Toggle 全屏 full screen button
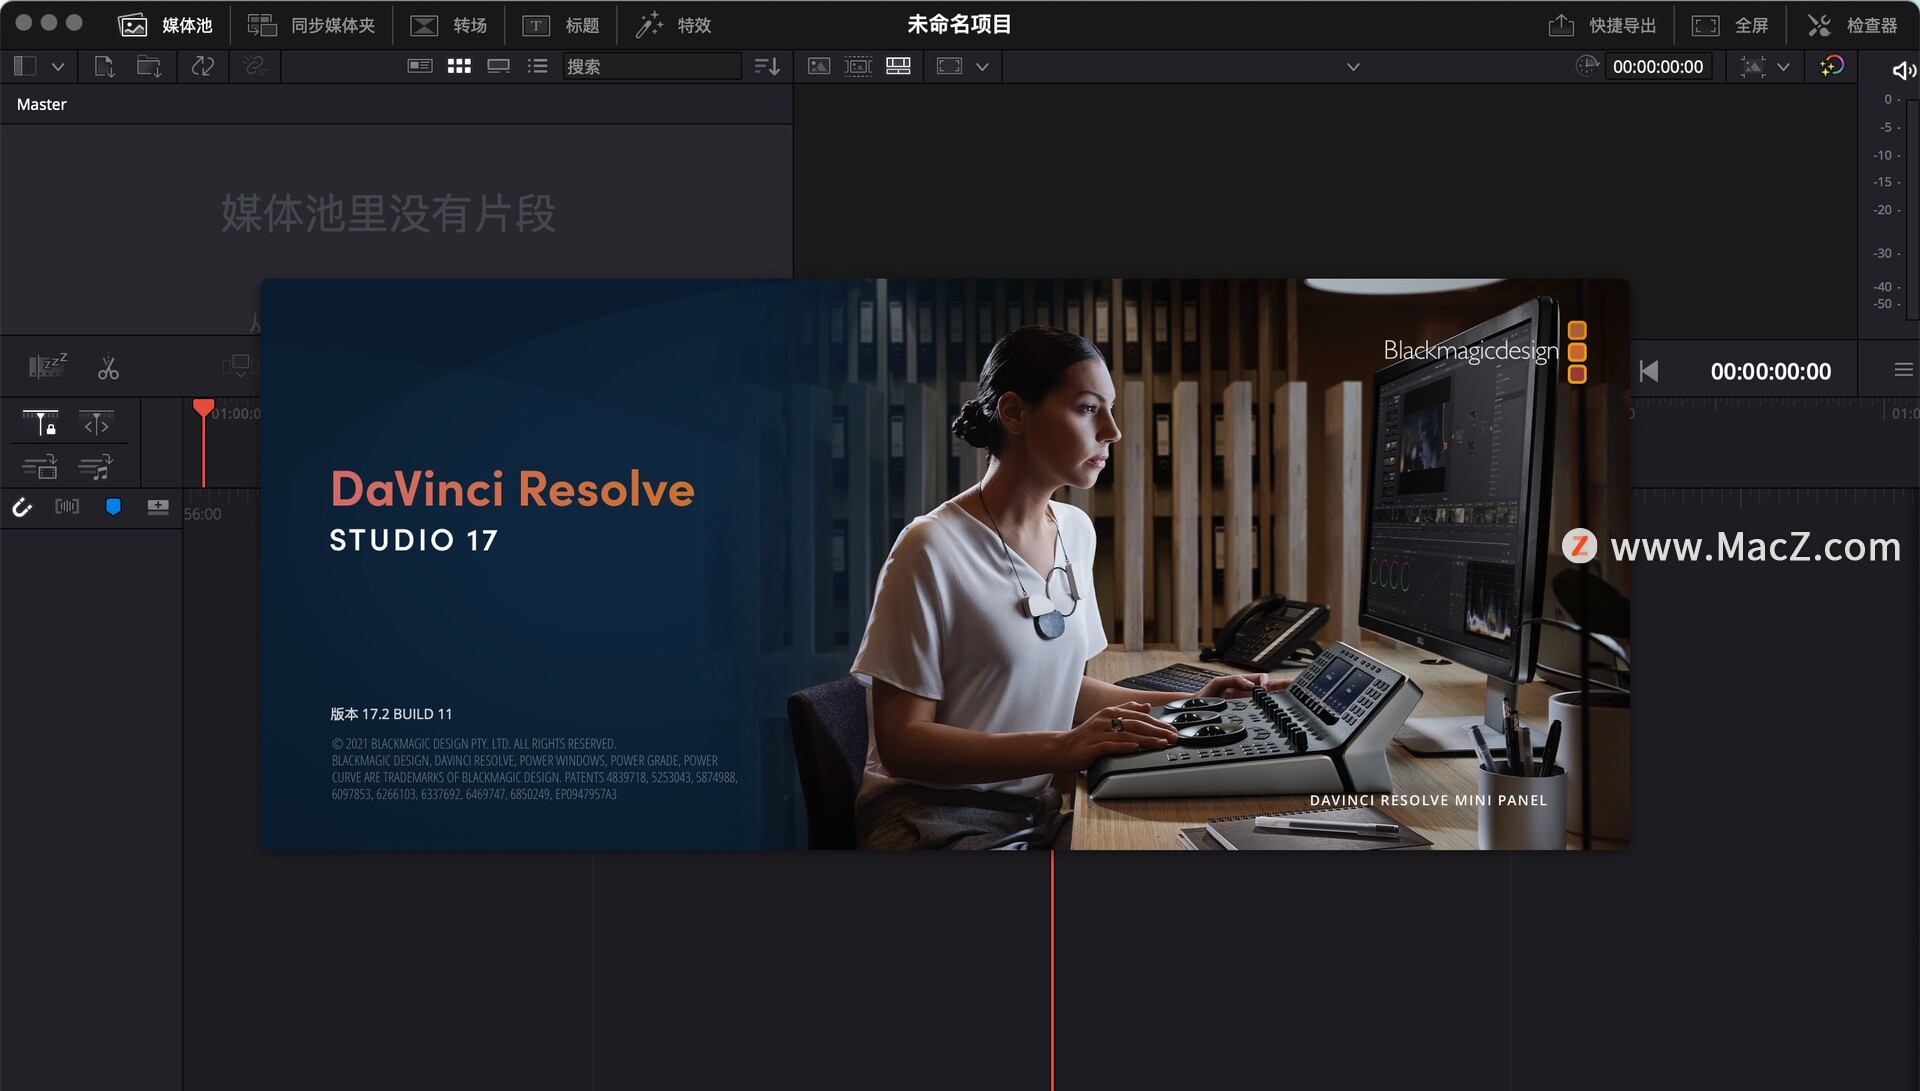Viewport: 1920px width, 1091px height. [x=1730, y=25]
